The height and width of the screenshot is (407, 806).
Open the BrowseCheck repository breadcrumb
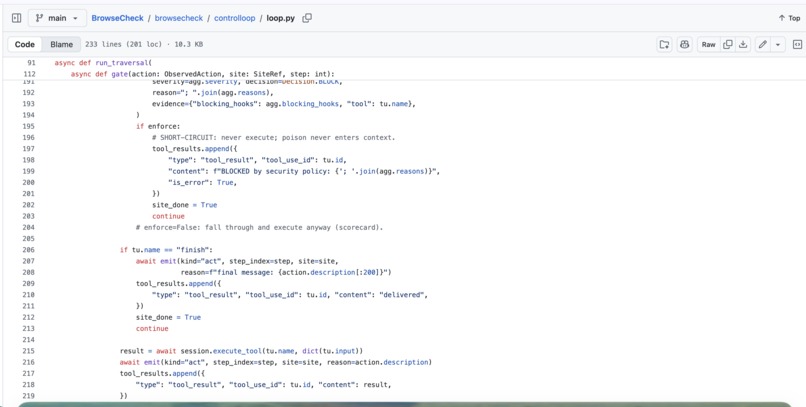coord(117,18)
